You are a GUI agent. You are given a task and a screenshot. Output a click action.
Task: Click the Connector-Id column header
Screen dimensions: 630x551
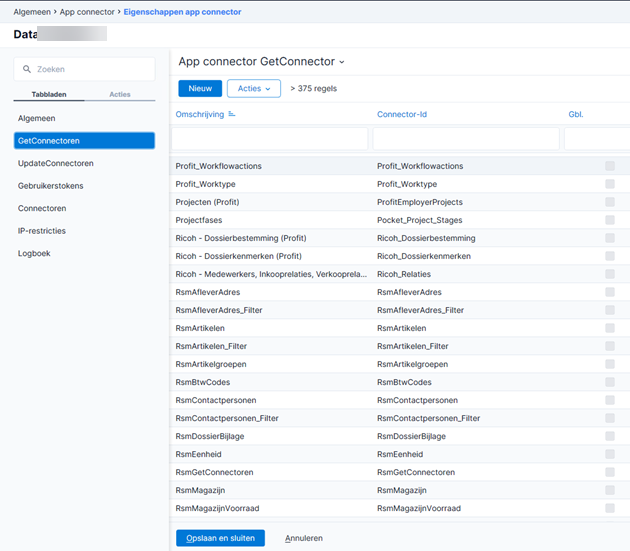pyautogui.click(x=402, y=115)
